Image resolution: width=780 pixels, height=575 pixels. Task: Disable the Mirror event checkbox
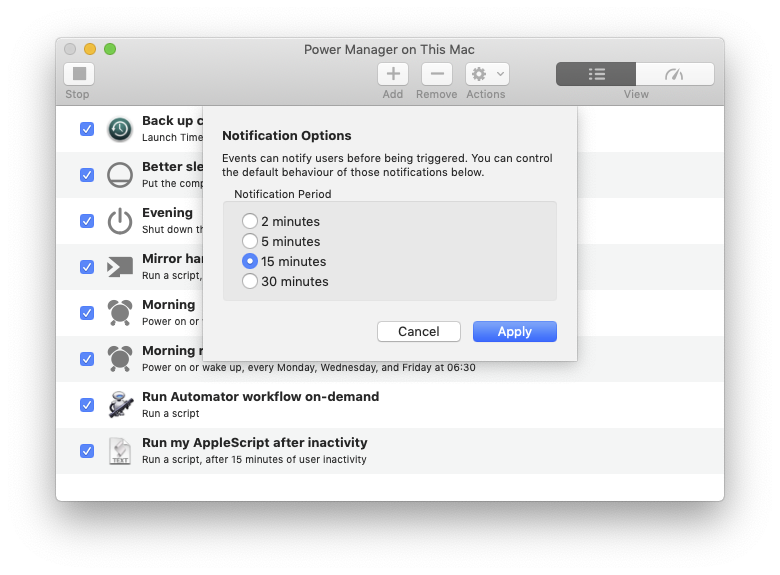[87, 267]
